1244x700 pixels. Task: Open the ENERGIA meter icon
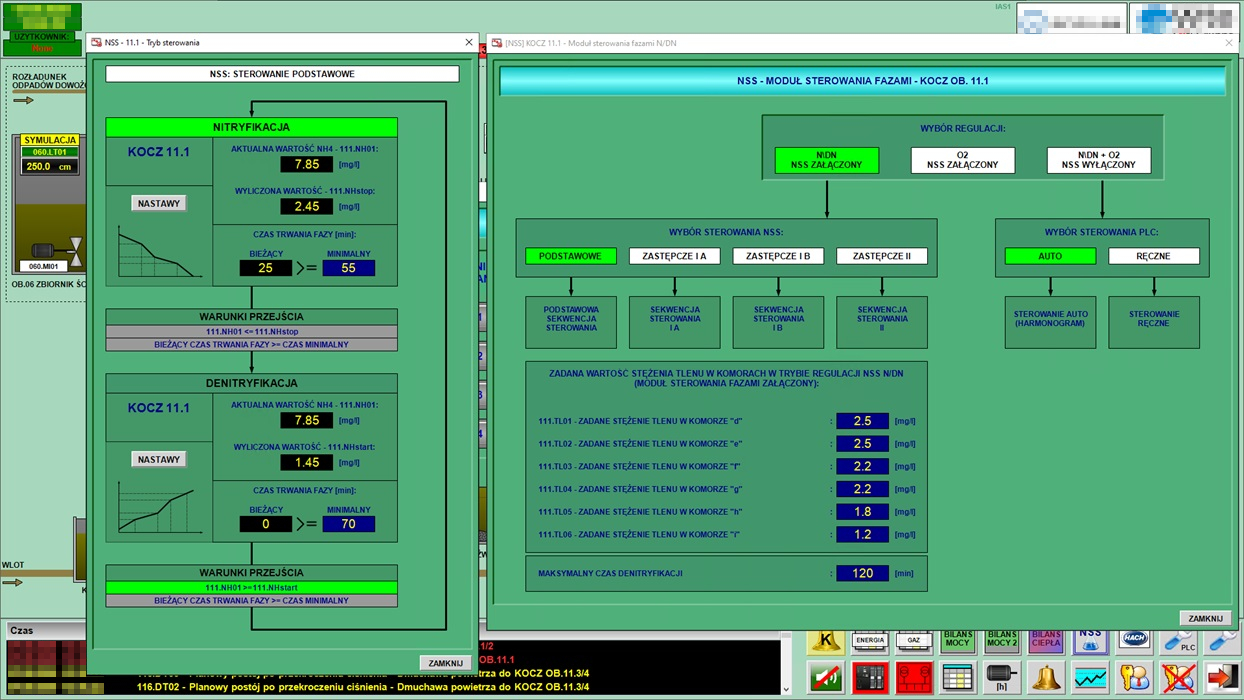869,641
